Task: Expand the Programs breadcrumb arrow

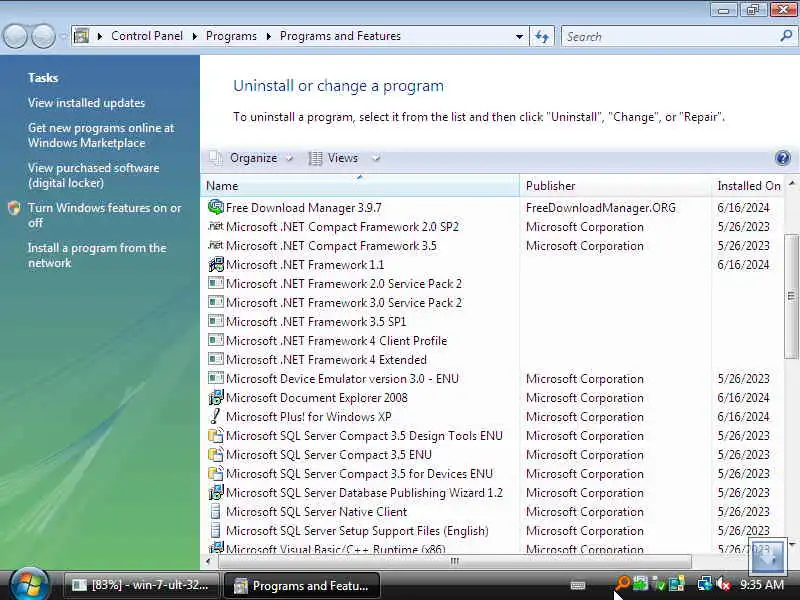Action: (x=268, y=36)
